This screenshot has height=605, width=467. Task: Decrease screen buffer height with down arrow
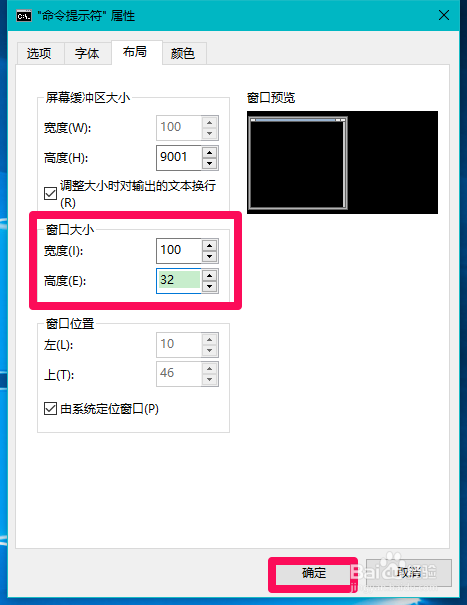click(210, 163)
